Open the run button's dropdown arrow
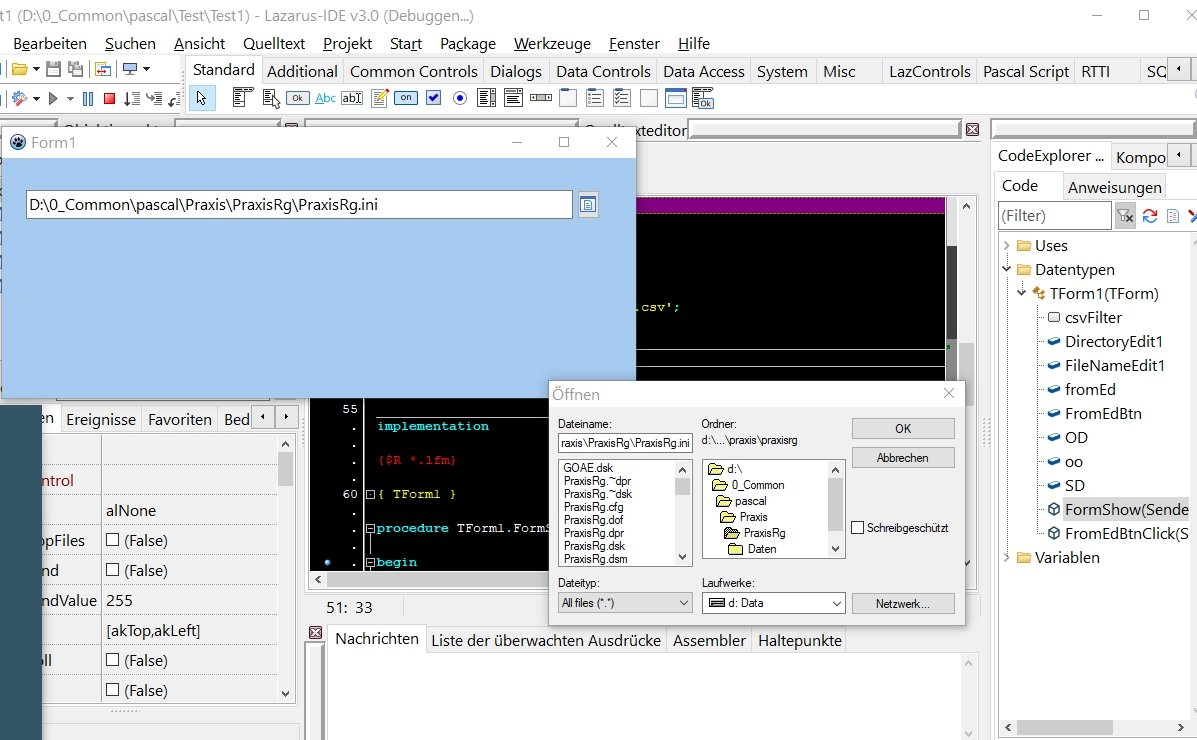1197x740 pixels. [69, 99]
